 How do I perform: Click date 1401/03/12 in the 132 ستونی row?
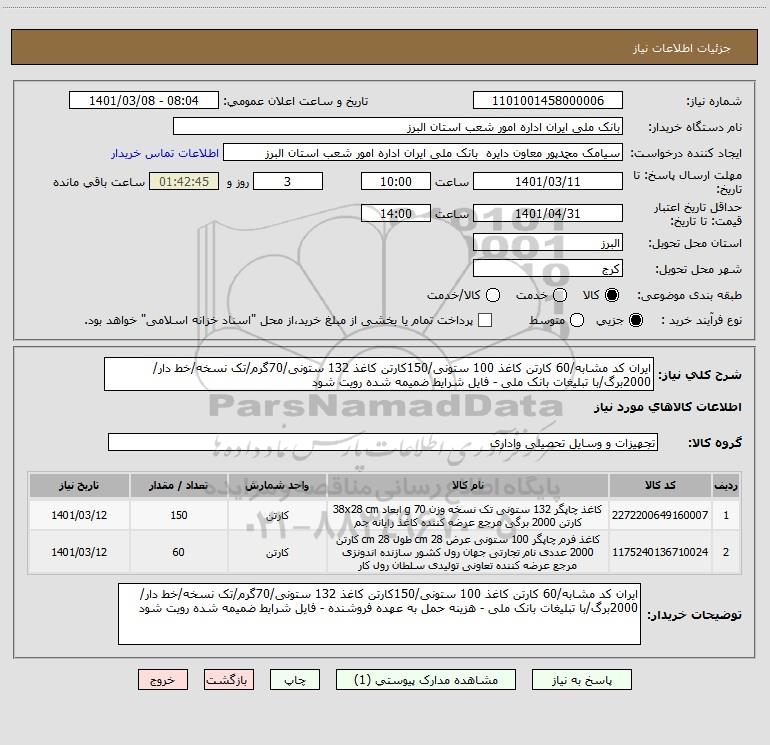(79, 515)
